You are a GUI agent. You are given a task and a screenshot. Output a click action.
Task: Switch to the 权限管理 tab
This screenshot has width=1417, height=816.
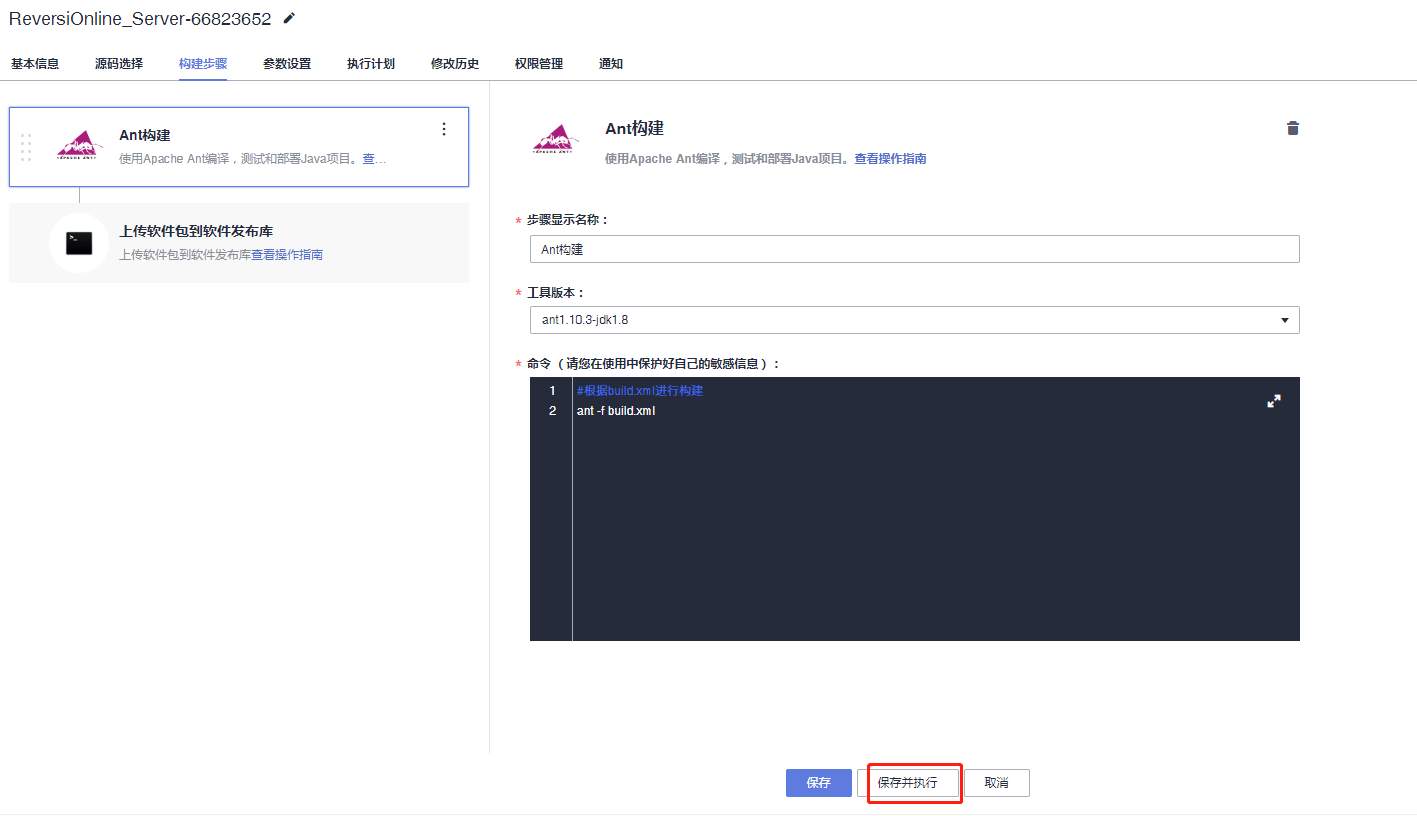point(539,64)
